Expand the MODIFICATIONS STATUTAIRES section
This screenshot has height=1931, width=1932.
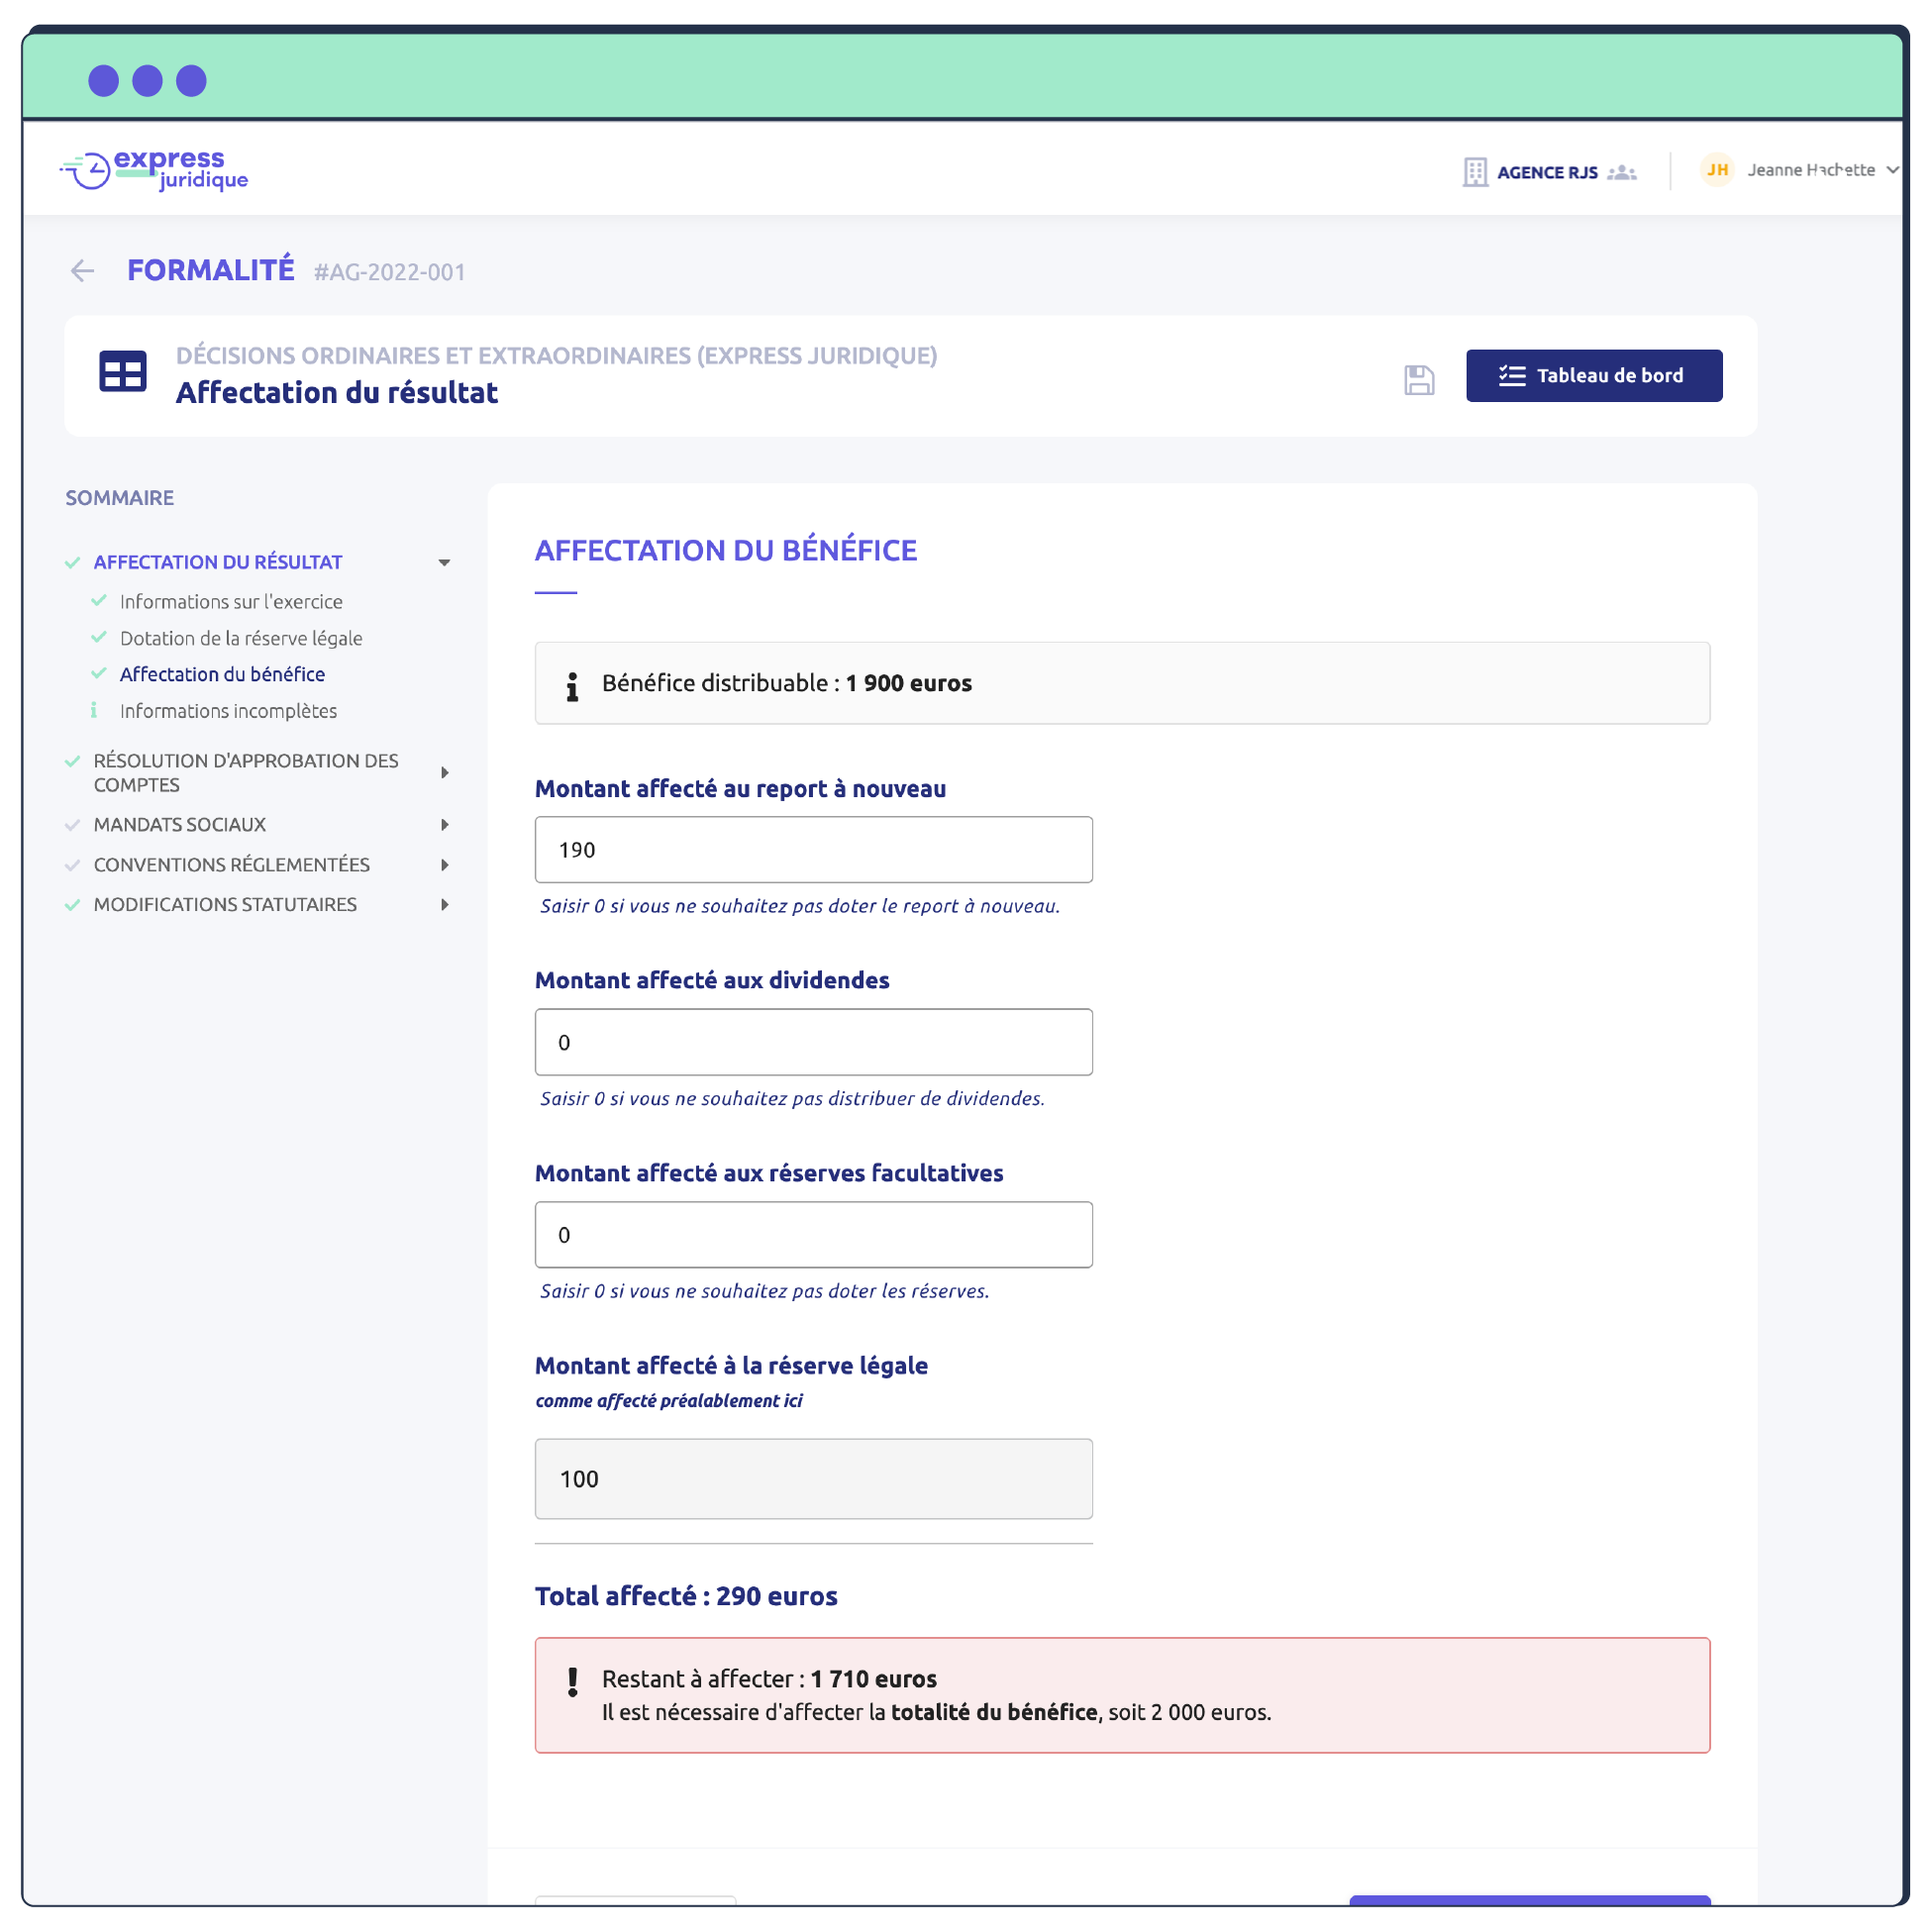point(444,904)
